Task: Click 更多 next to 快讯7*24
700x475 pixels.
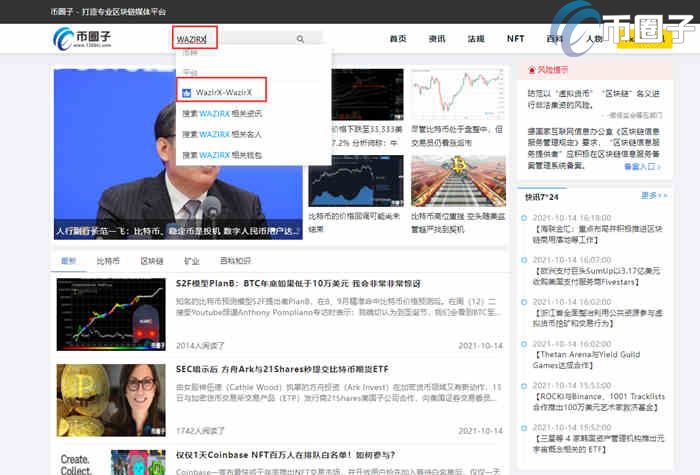Action: click(x=654, y=196)
